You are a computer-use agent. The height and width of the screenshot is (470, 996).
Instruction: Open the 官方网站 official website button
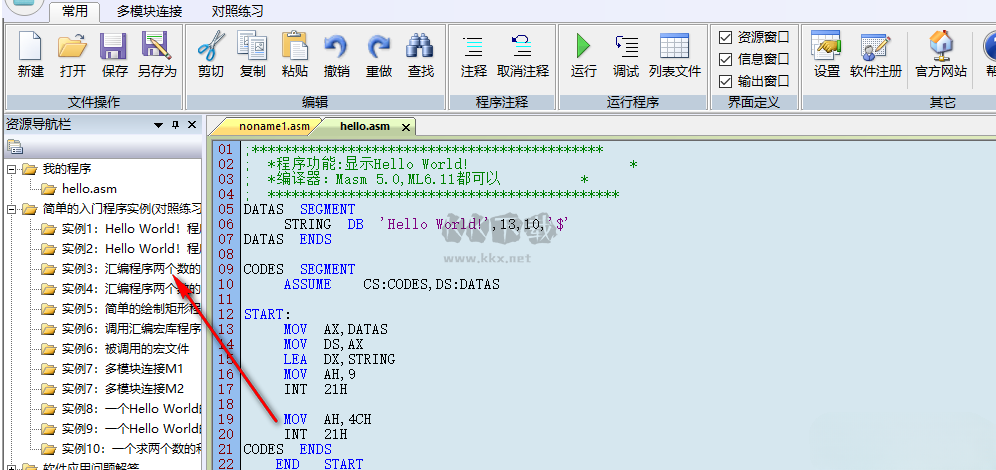point(941,47)
